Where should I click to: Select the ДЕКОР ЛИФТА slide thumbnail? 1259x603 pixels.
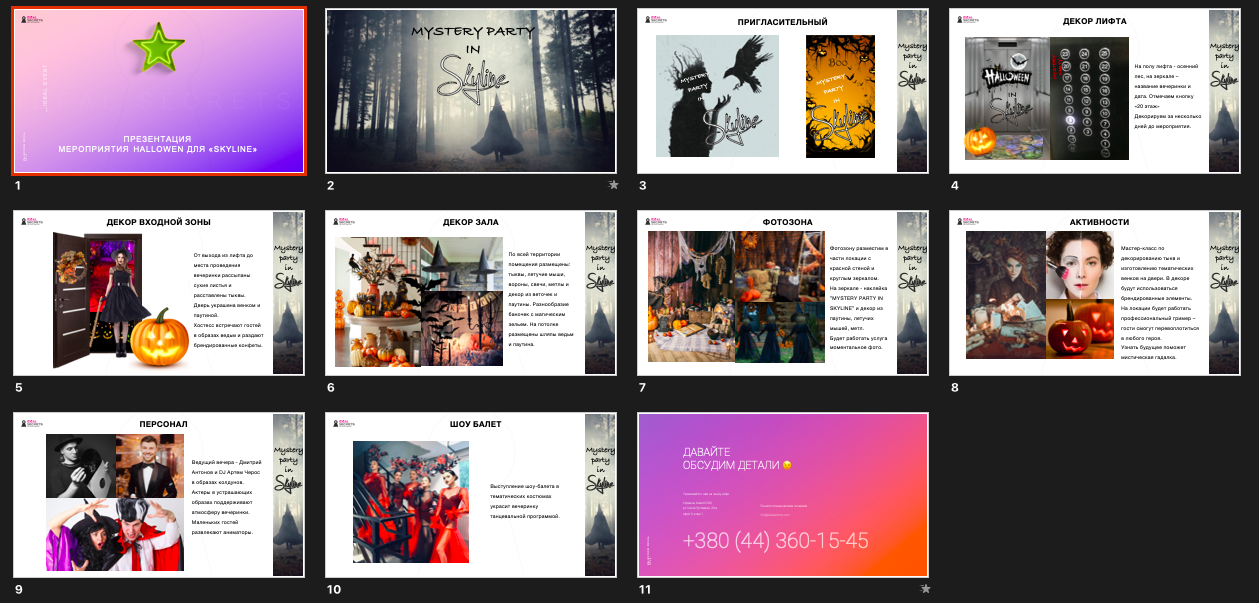(1094, 91)
